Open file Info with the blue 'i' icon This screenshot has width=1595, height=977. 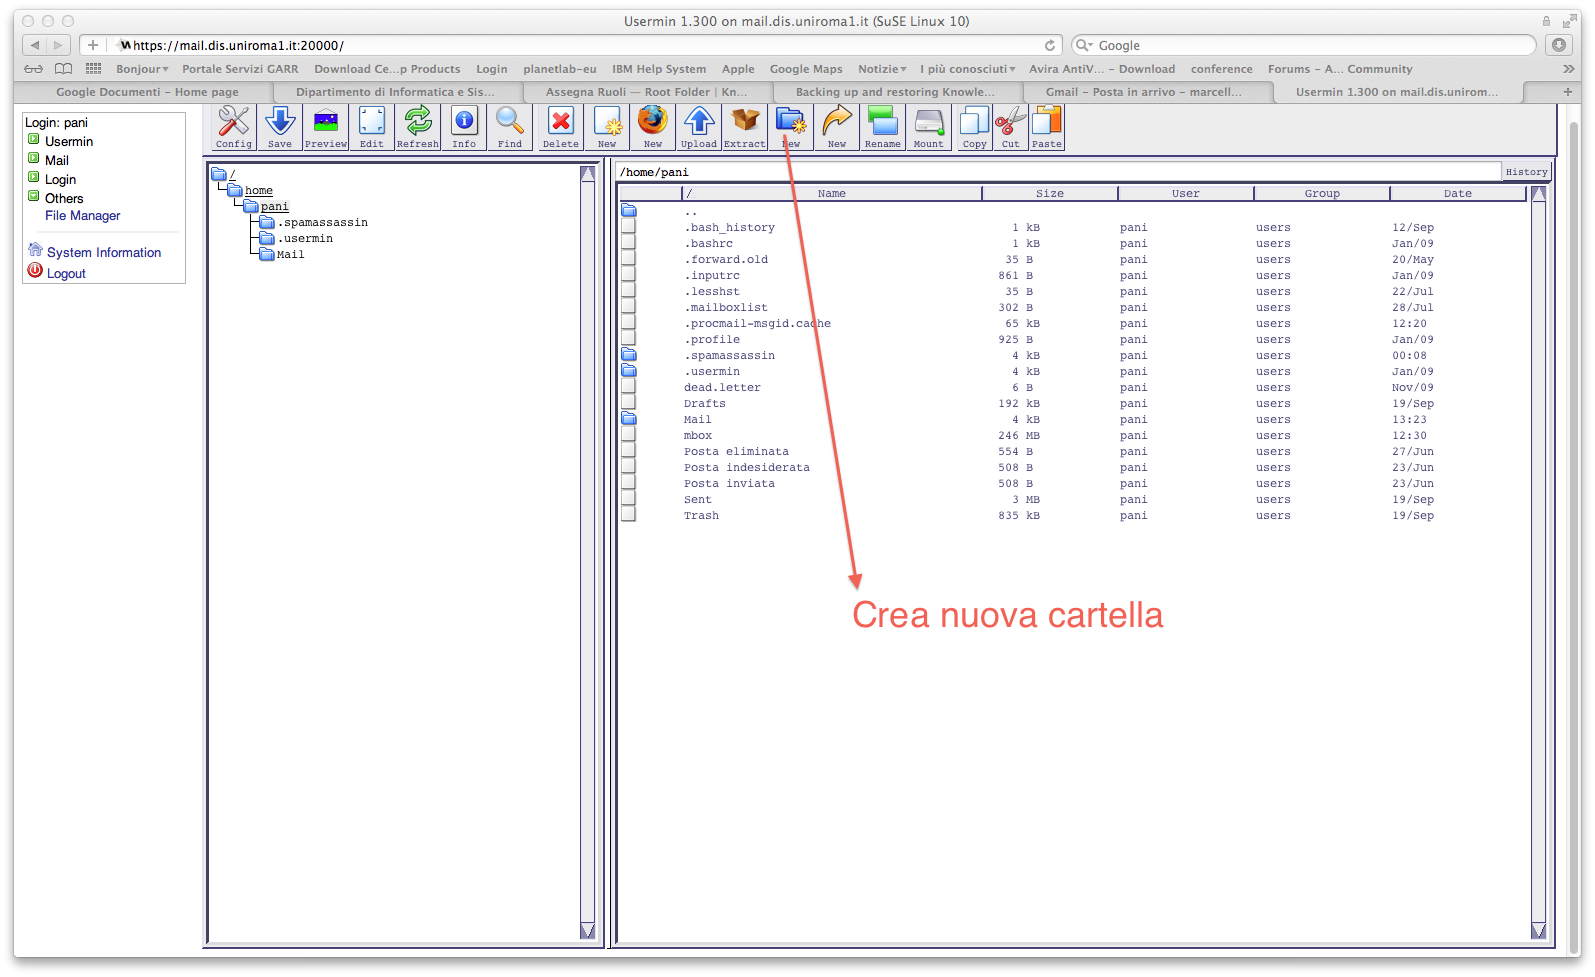tap(464, 127)
